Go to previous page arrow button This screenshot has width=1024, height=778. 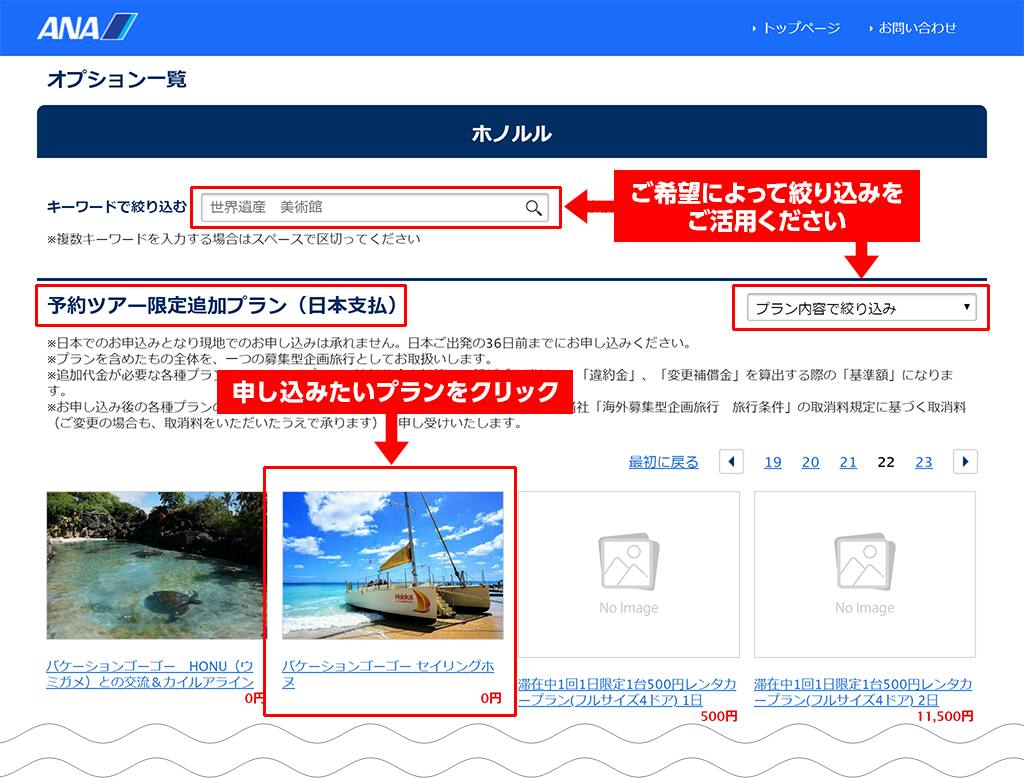(x=732, y=462)
